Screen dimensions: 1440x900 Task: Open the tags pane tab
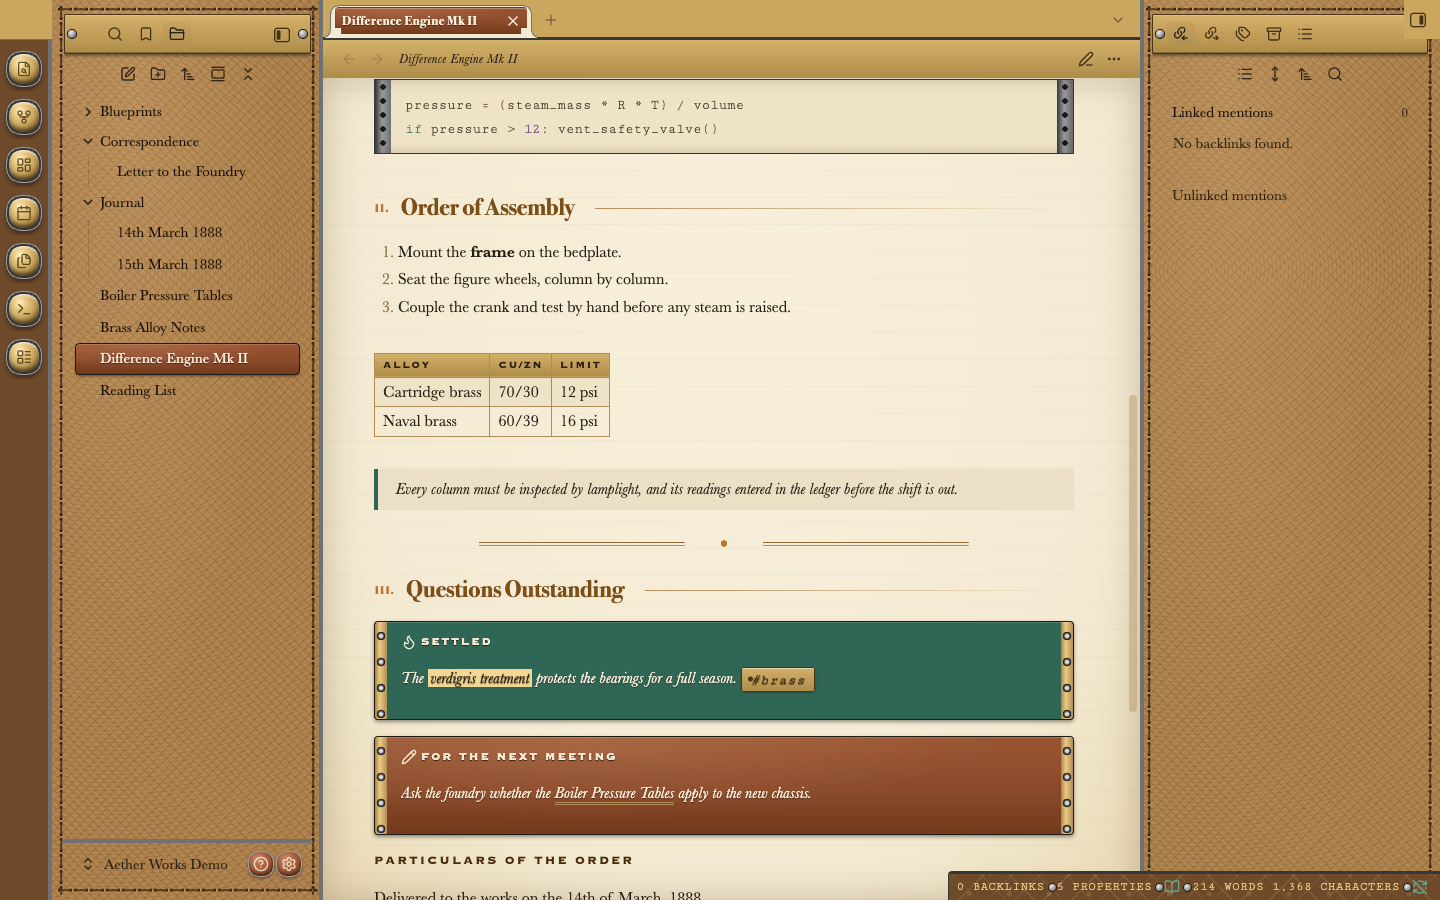pos(1243,34)
